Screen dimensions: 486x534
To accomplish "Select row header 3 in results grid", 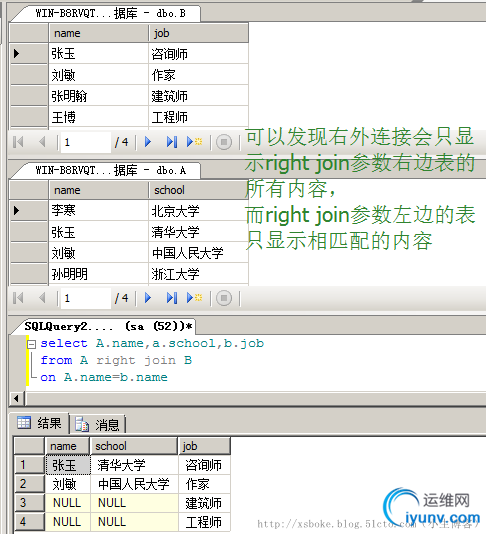I will click(x=30, y=503).
